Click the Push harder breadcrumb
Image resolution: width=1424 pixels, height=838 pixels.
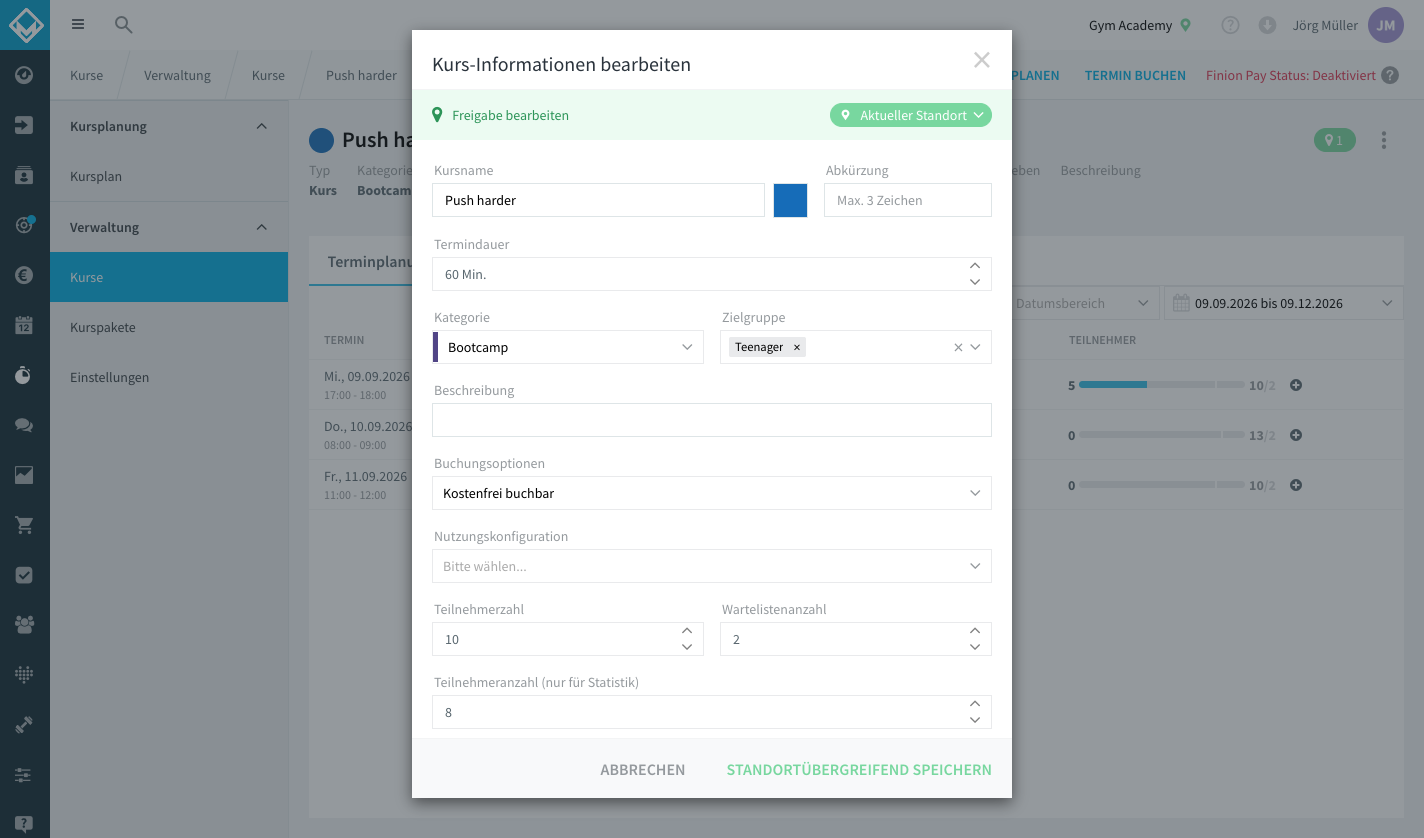tap(361, 75)
